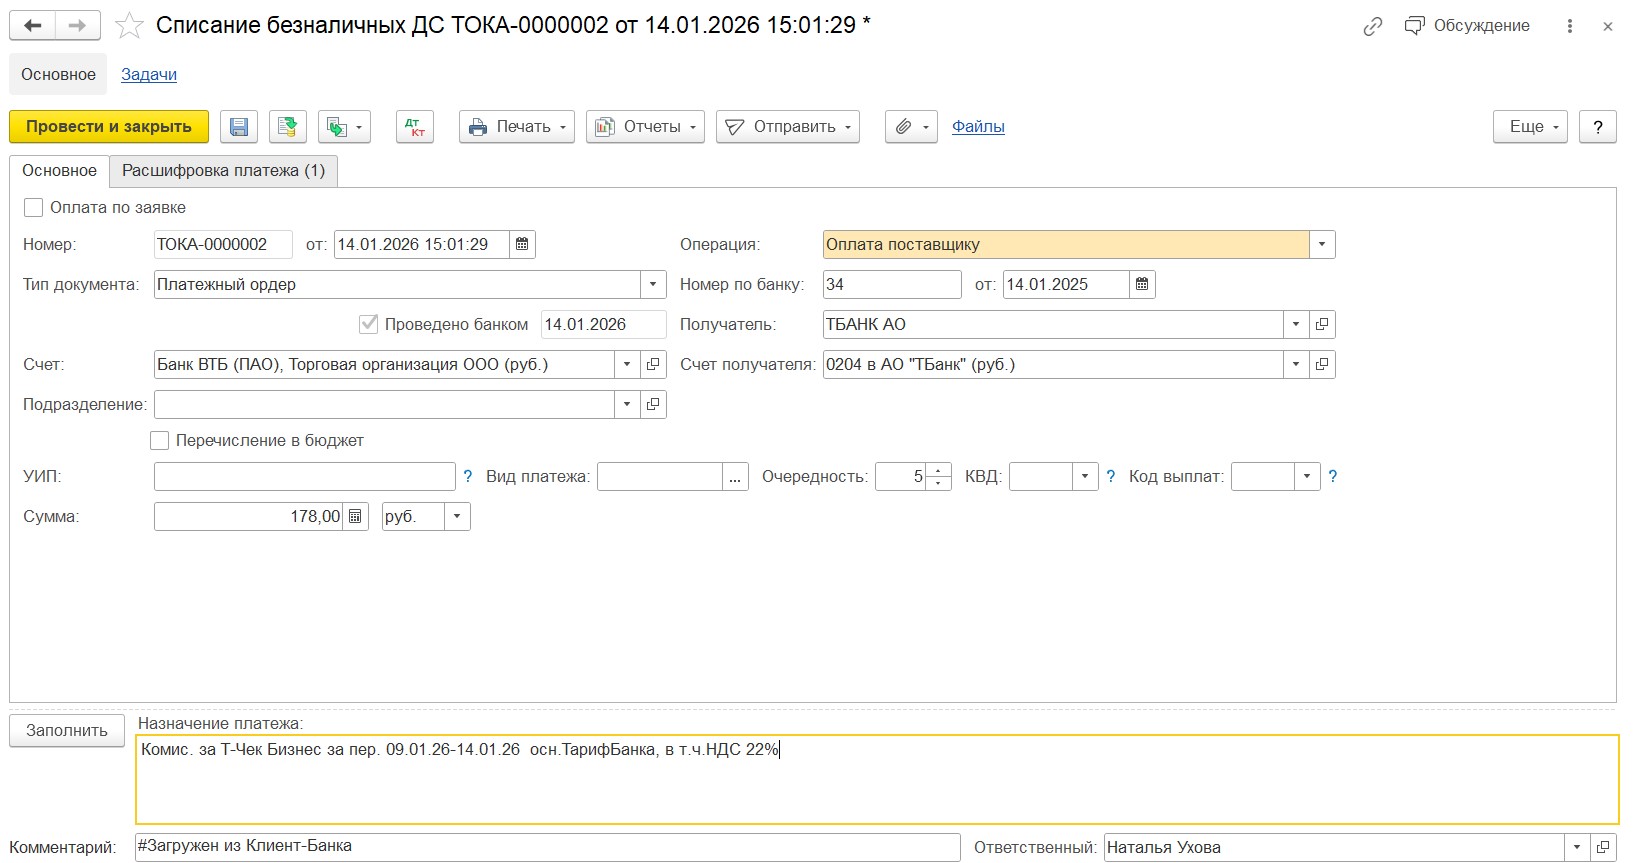Viewport: 1633px width, 863px height.
Task: Increase Очередность using the spinner arrows
Action: point(938,470)
